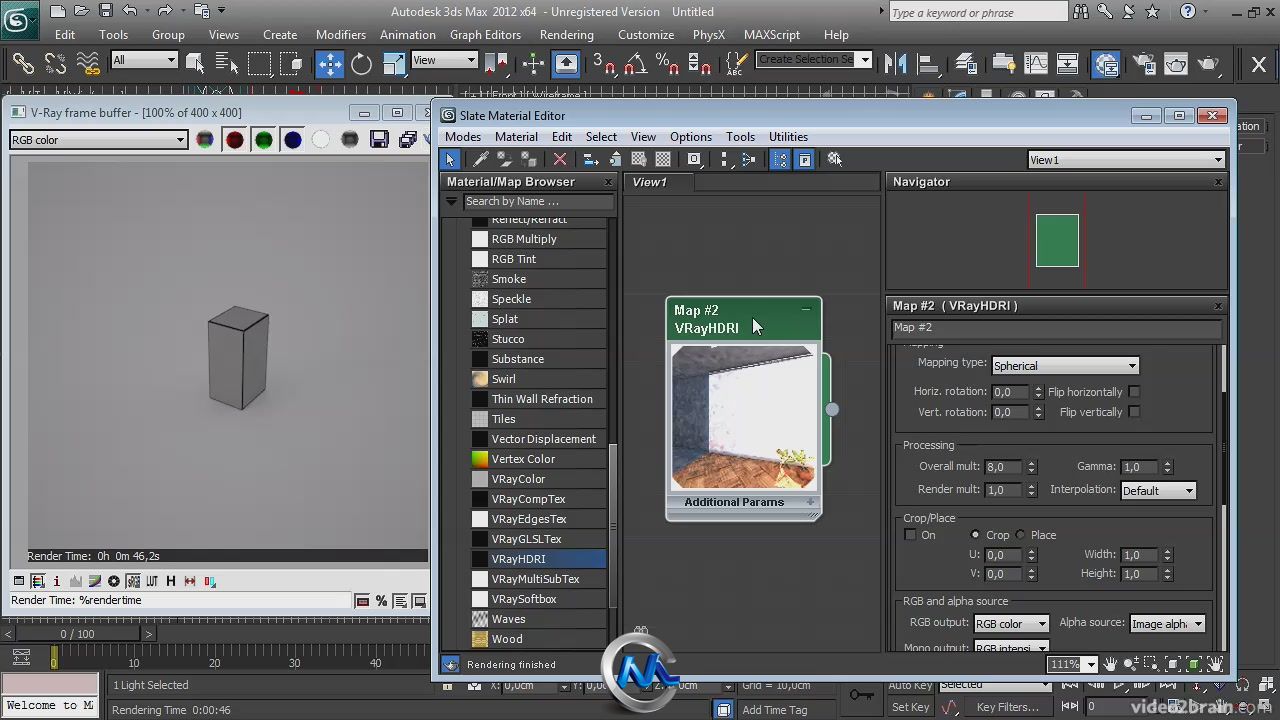The image size is (1280, 720).
Task: Toggle blue channel in V-Ray frame buffer
Action: 292,140
